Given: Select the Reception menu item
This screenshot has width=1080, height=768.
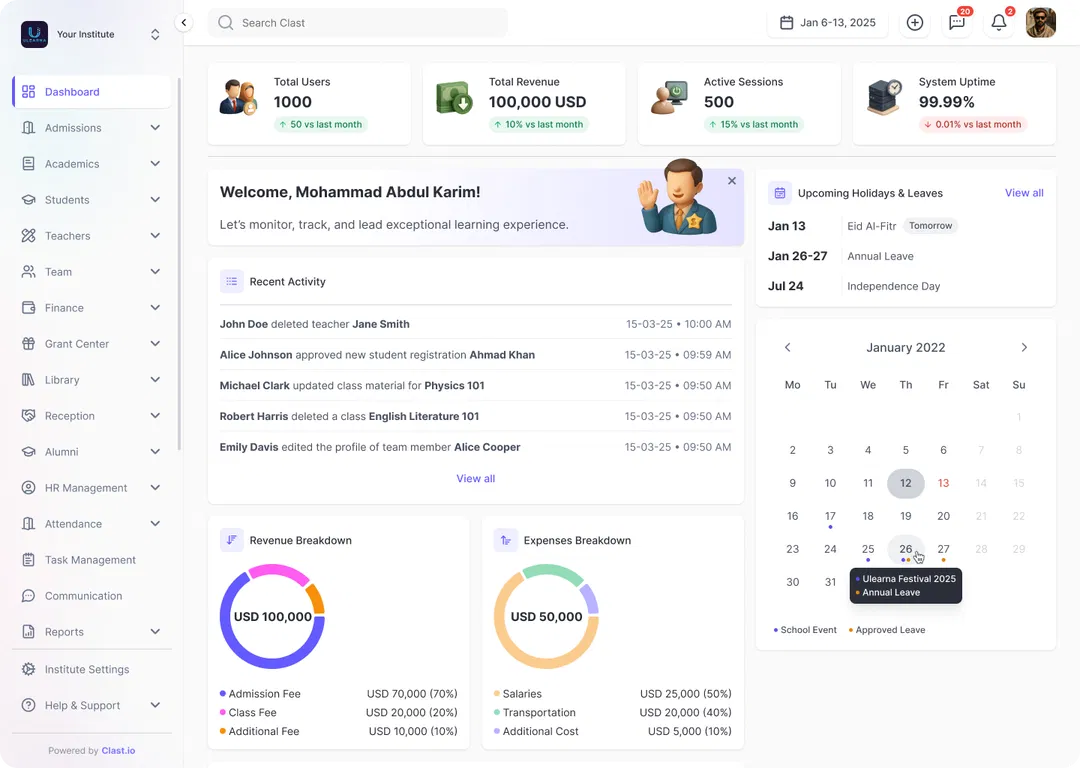Looking at the screenshot, I should pos(92,415).
